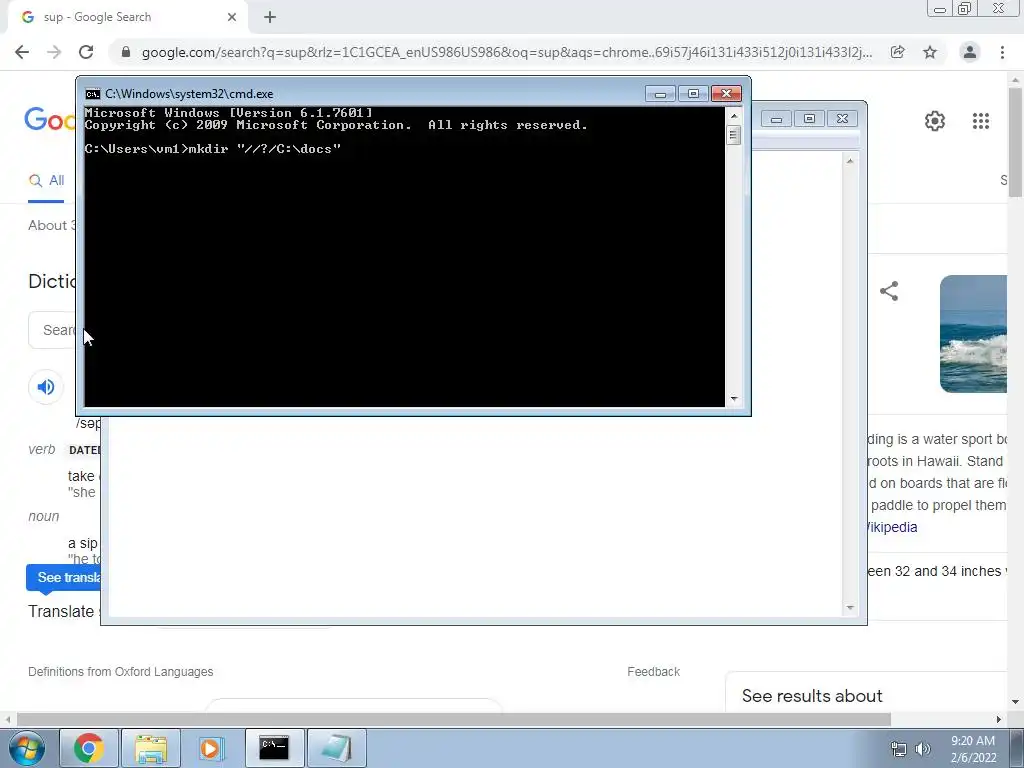
Task: Click the address bar URL
Action: coord(507,52)
